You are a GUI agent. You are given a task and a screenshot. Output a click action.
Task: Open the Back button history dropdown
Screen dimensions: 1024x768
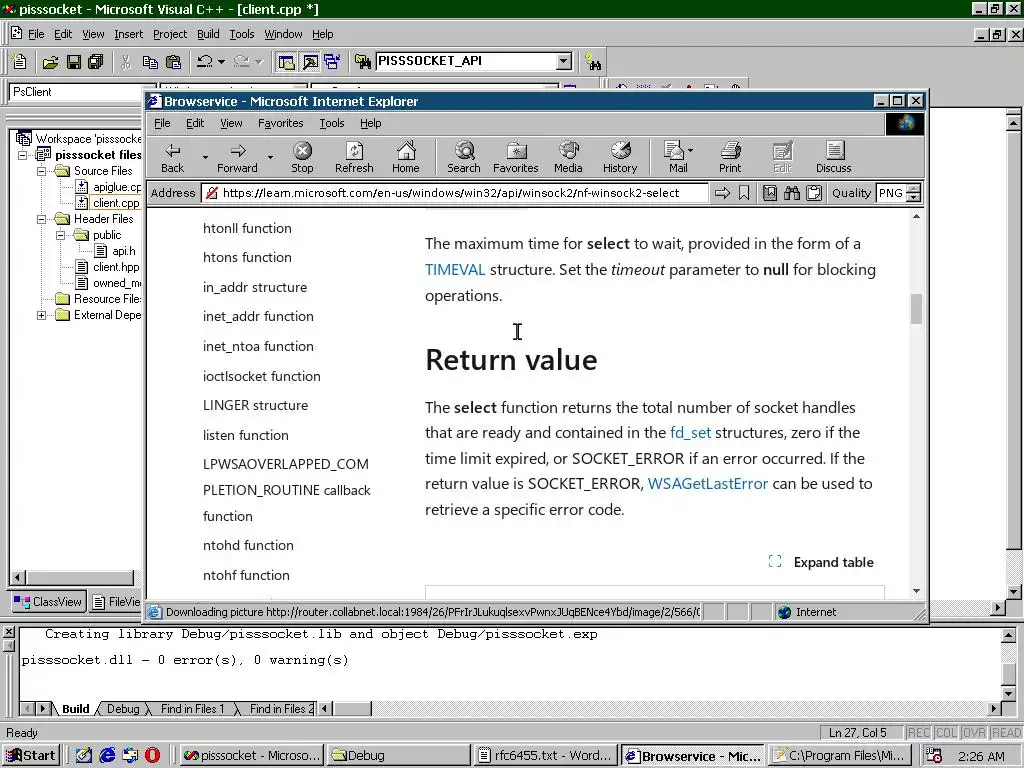click(x=205, y=157)
